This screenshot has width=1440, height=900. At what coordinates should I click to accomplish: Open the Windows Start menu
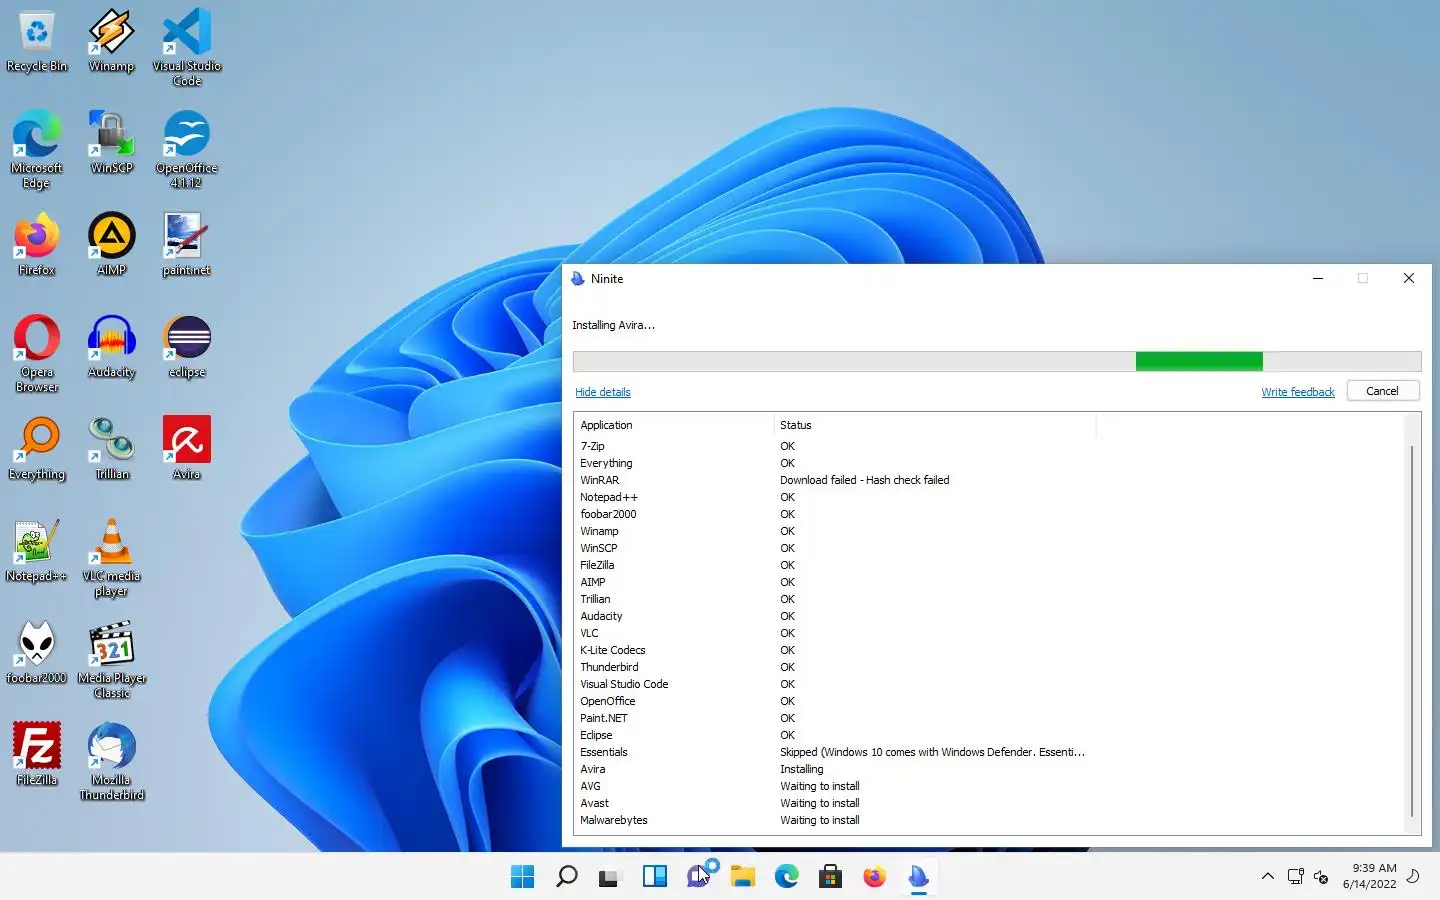522,877
